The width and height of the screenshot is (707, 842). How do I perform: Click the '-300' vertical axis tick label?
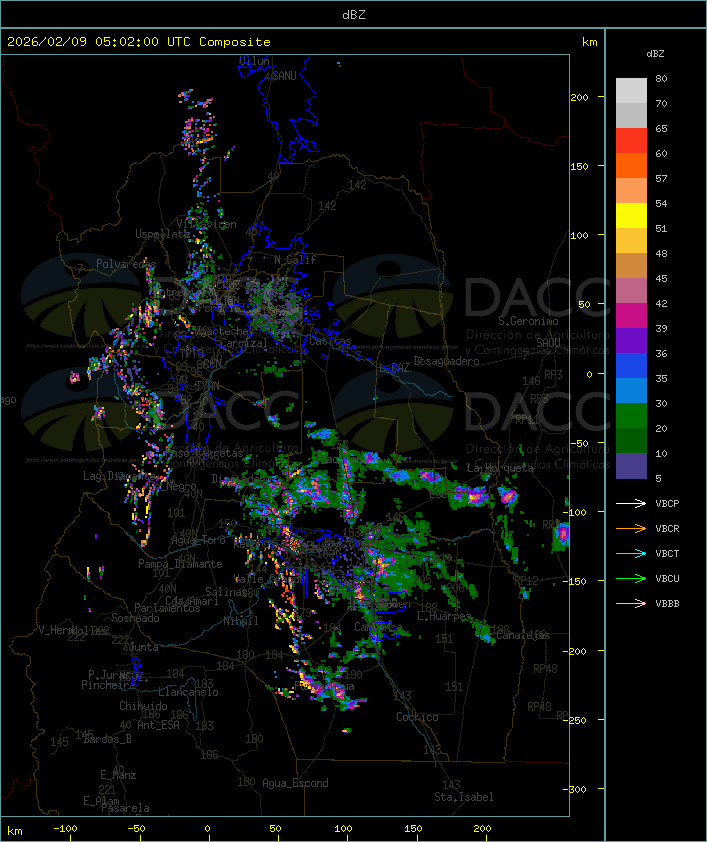click(575, 789)
